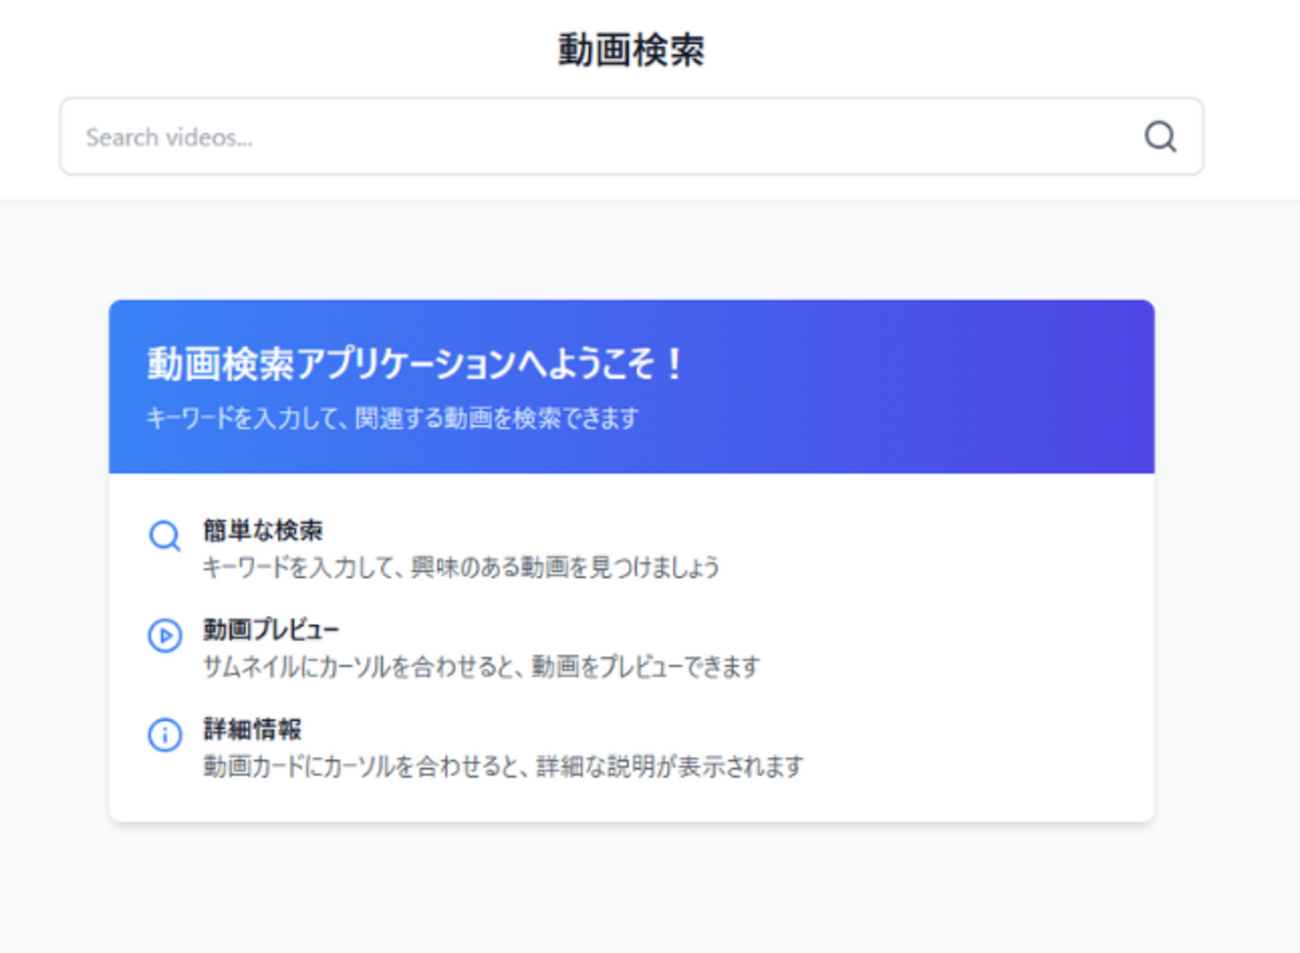
Task: Click the 興味のある動画を見つけましょう description
Action: (x=565, y=567)
